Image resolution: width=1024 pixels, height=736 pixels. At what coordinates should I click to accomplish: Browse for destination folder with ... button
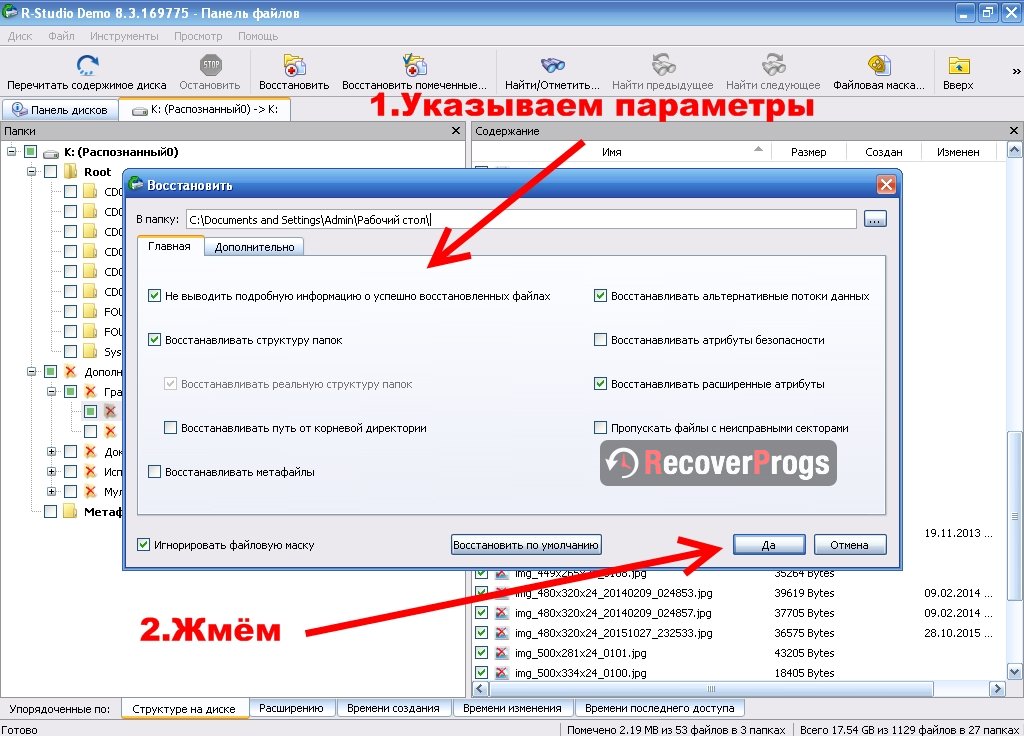[875, 219]
